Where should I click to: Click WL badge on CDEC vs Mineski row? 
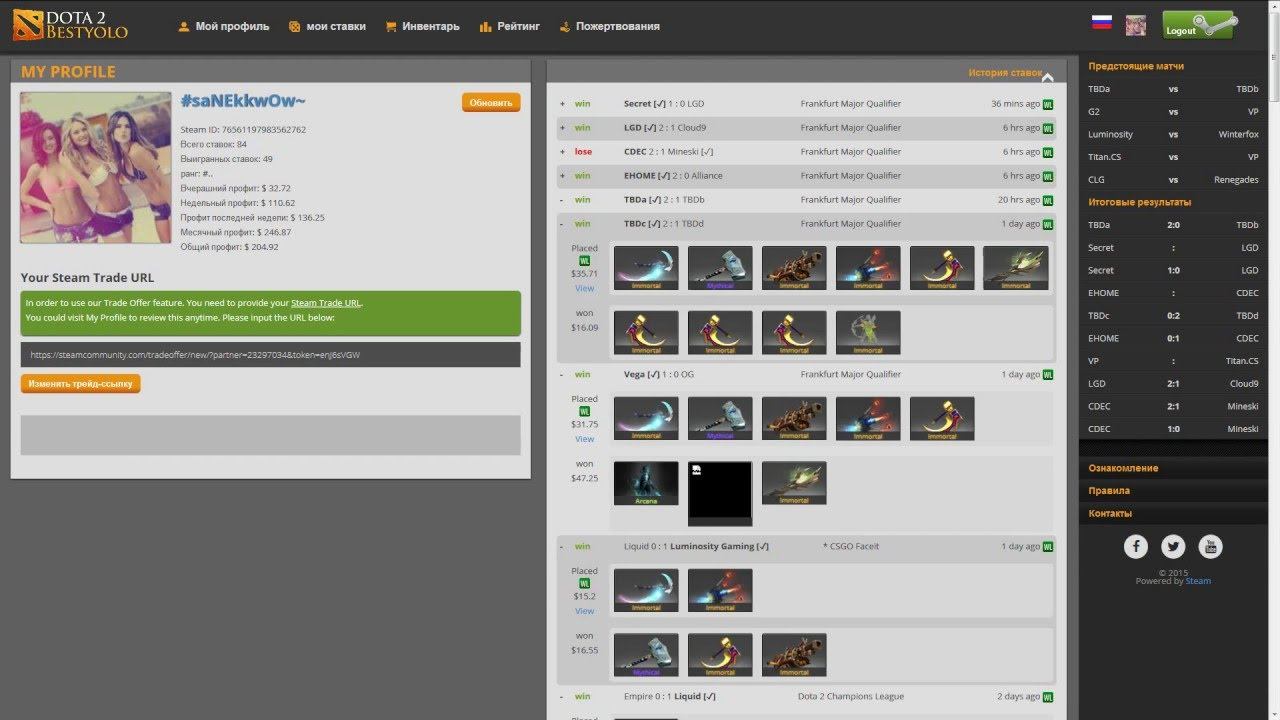pyautogui.click(x=1048, y=152)
